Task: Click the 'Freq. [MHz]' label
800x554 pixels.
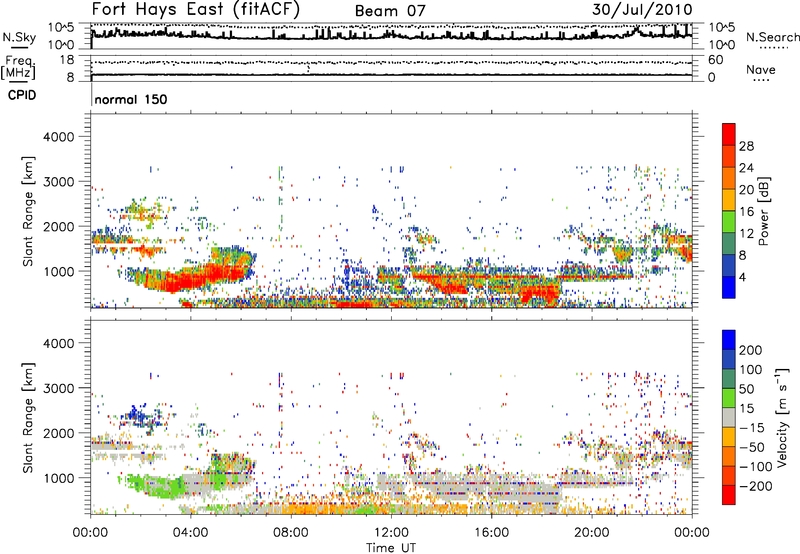Action: point(18,67)
